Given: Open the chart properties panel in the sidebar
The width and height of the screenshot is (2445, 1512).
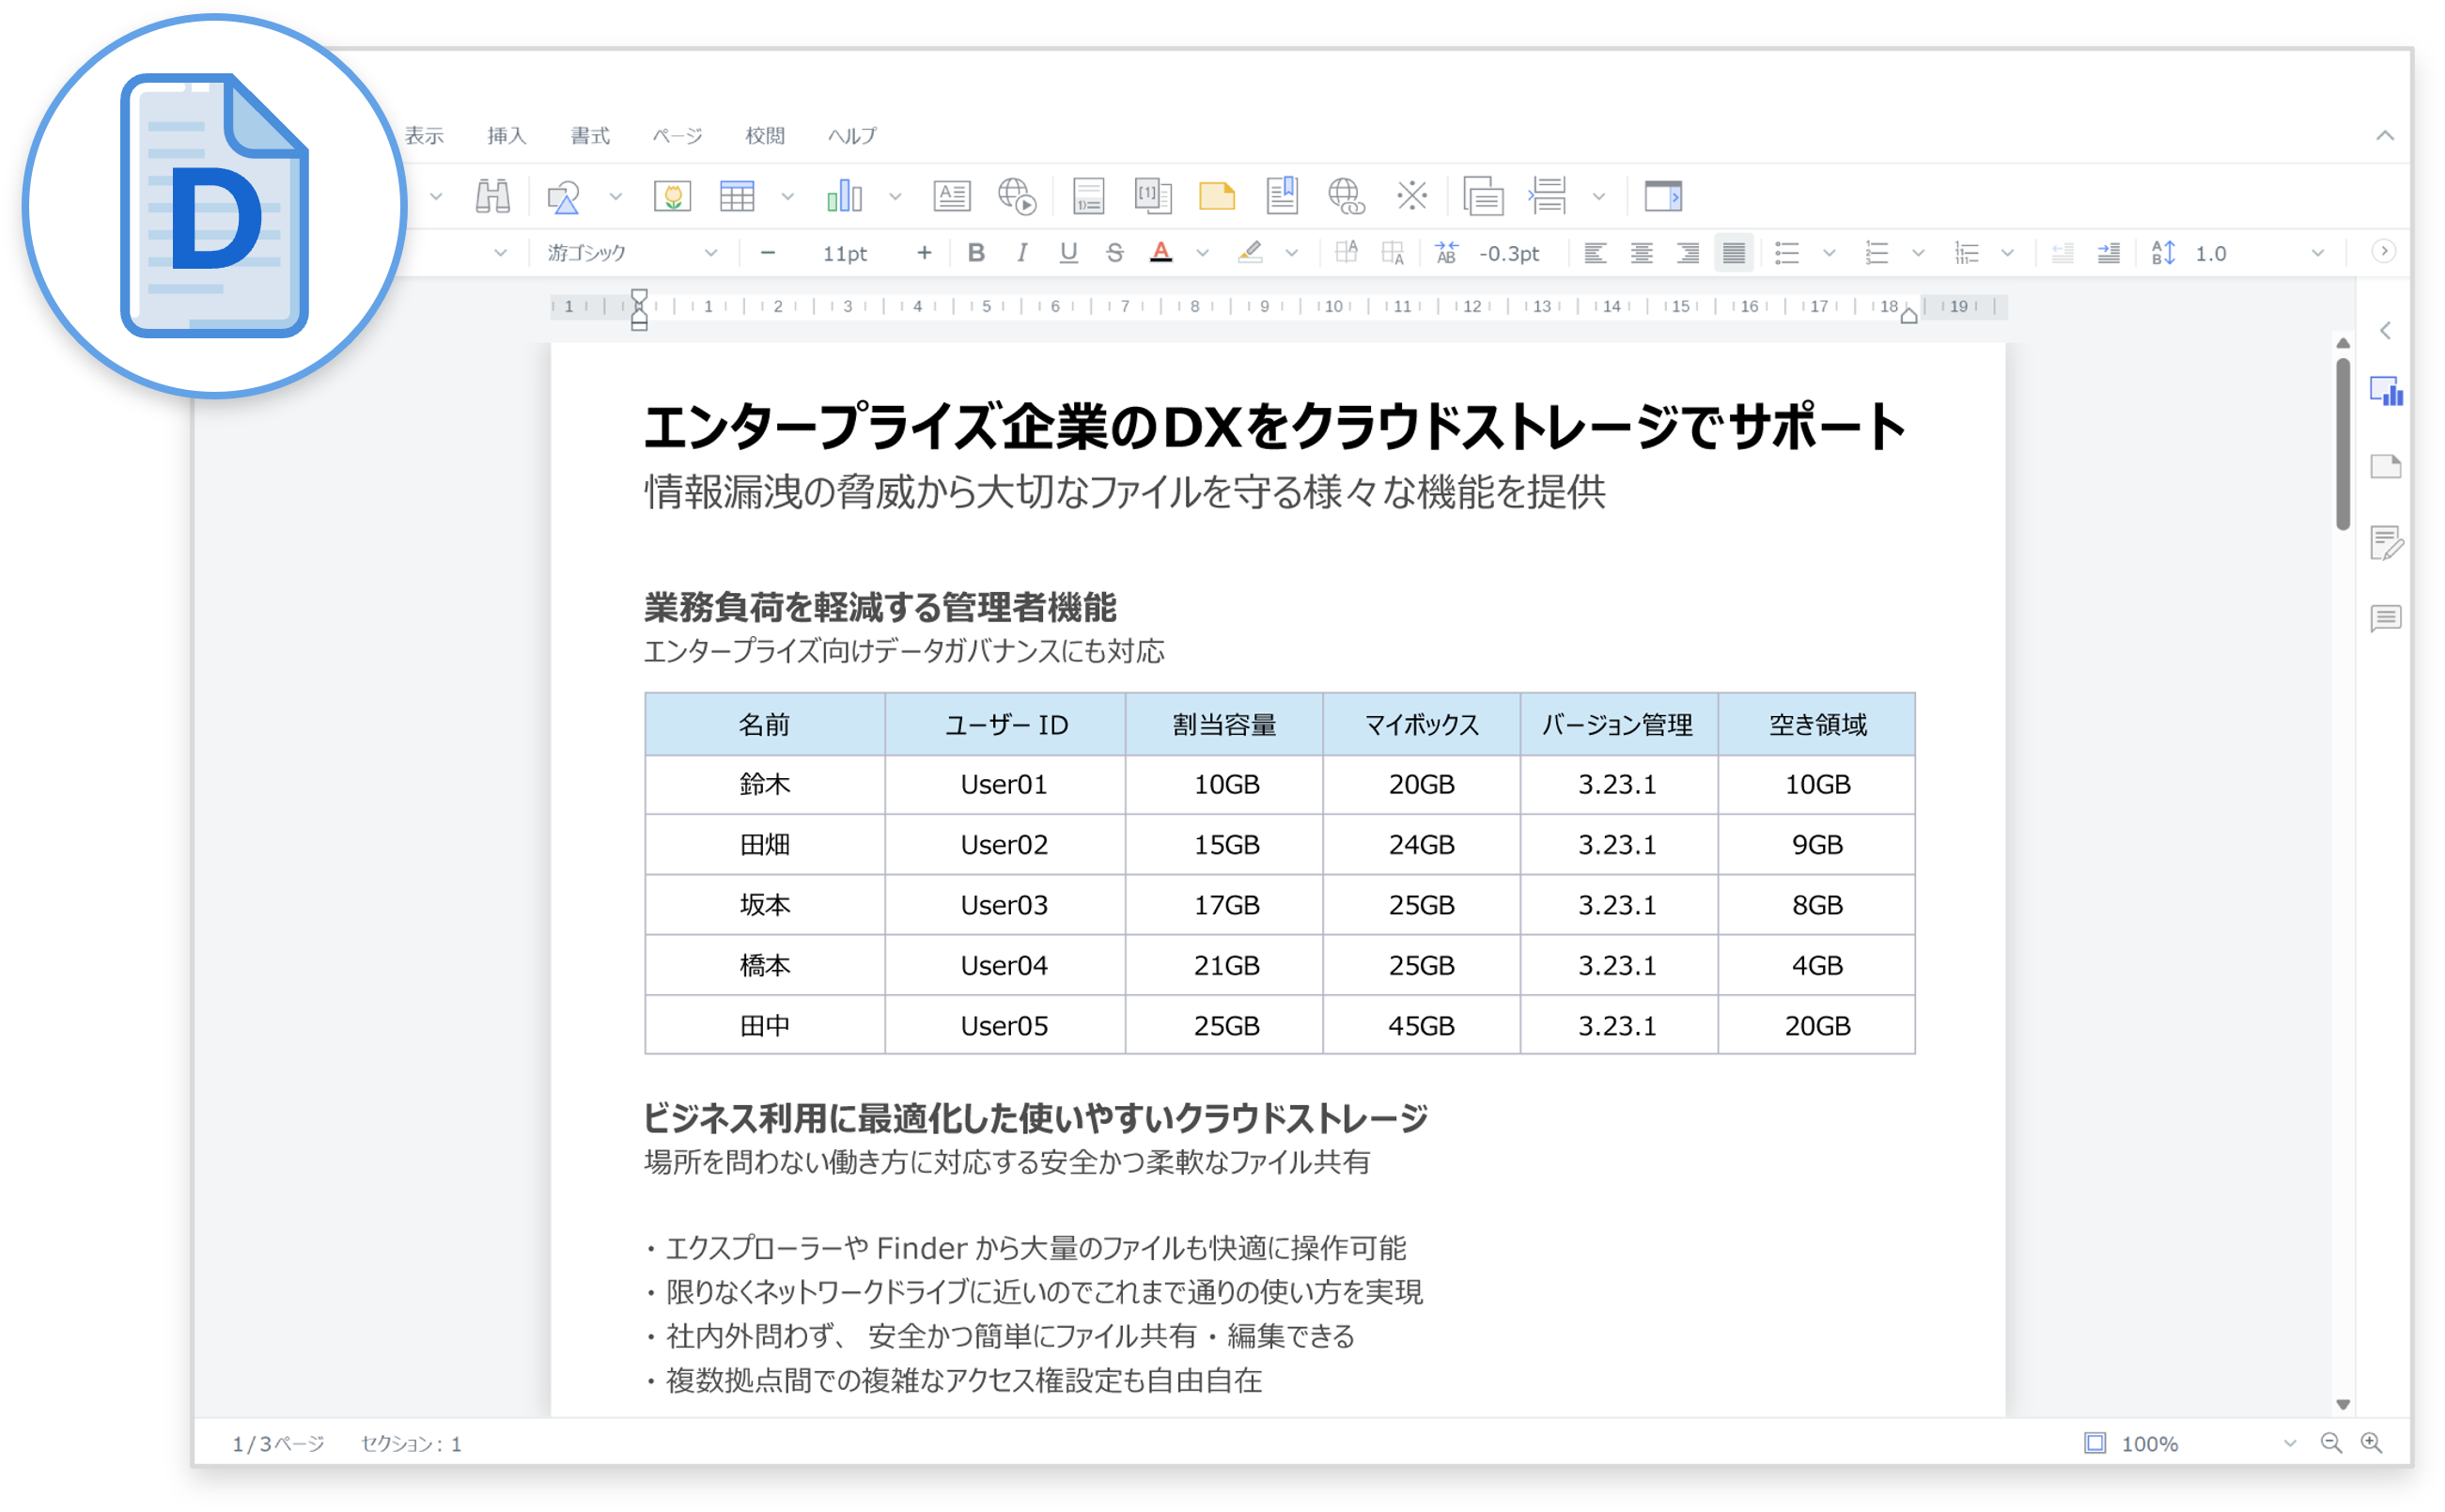Looking at the screenshot, I should tap(2386, 391).
